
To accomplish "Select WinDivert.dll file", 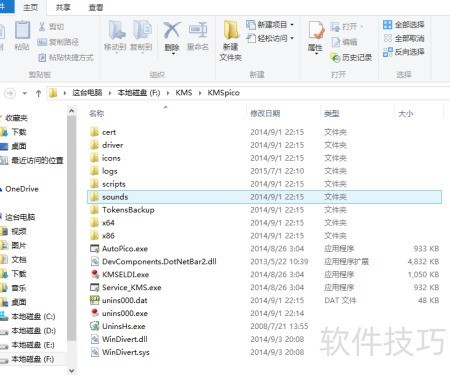I will pos(125,339).
